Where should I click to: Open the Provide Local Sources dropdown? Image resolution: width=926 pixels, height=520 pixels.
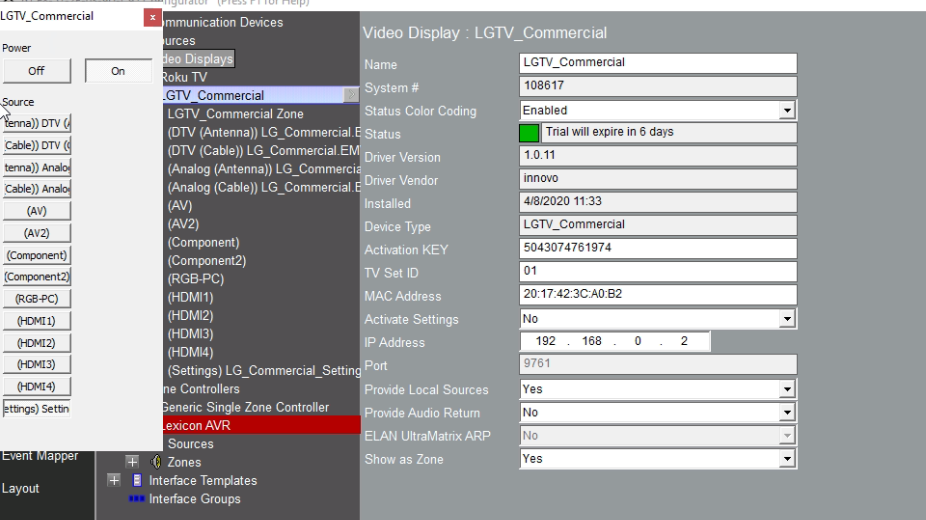coord(787,389)
